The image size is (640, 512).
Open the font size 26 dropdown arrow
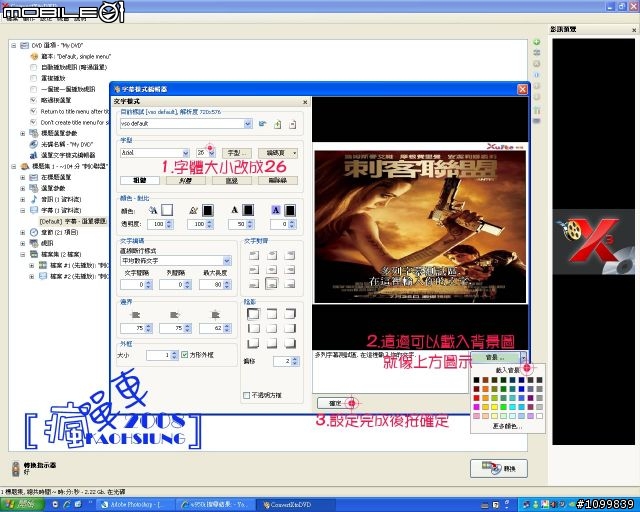[212, 153]
